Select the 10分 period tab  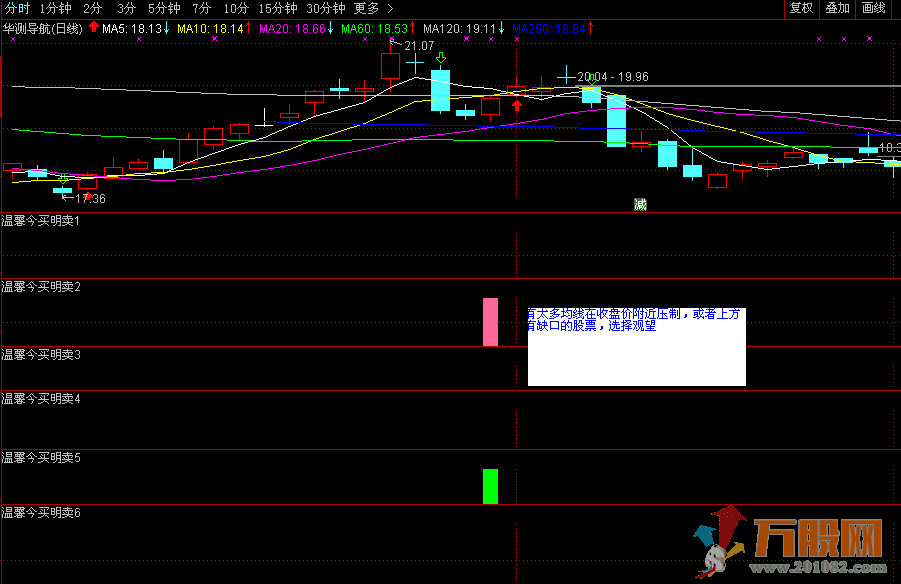[236, 9]
